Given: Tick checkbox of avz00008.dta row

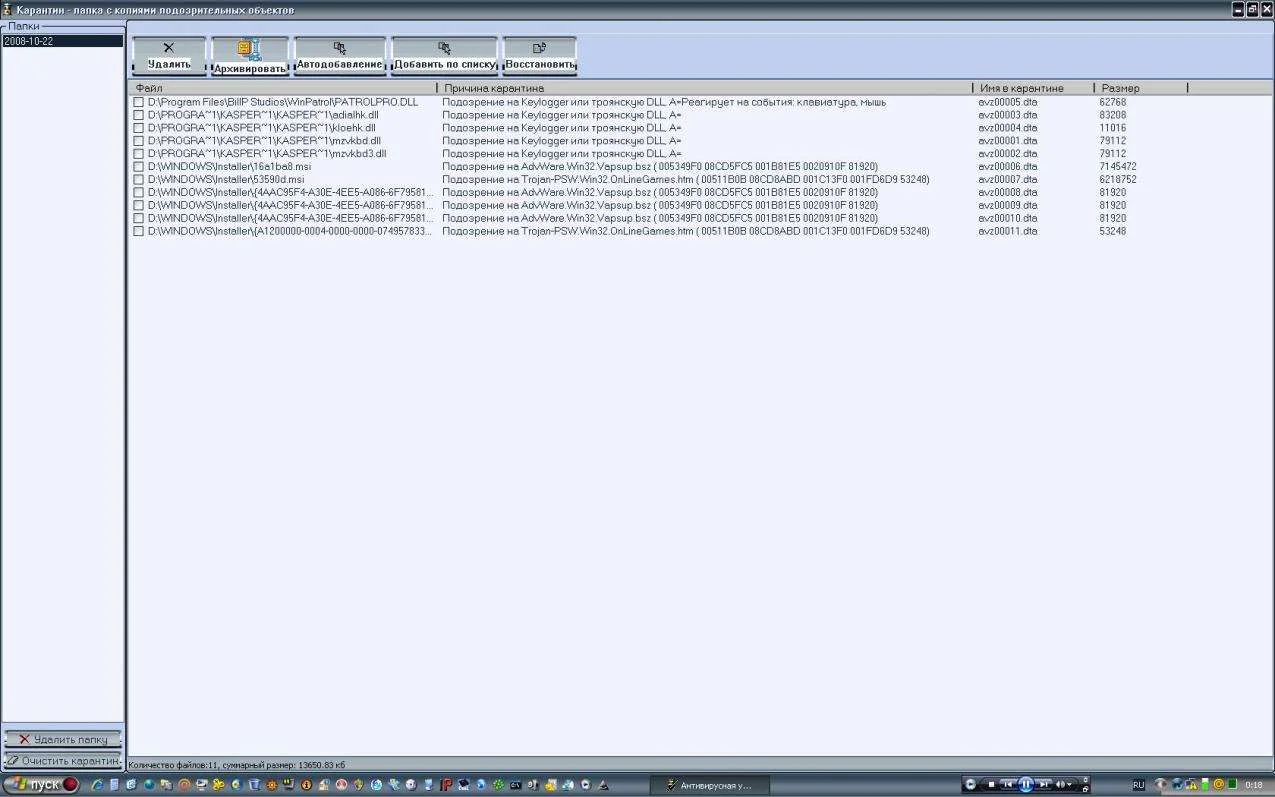Looking at the screenshot, I should coord(139,193).
